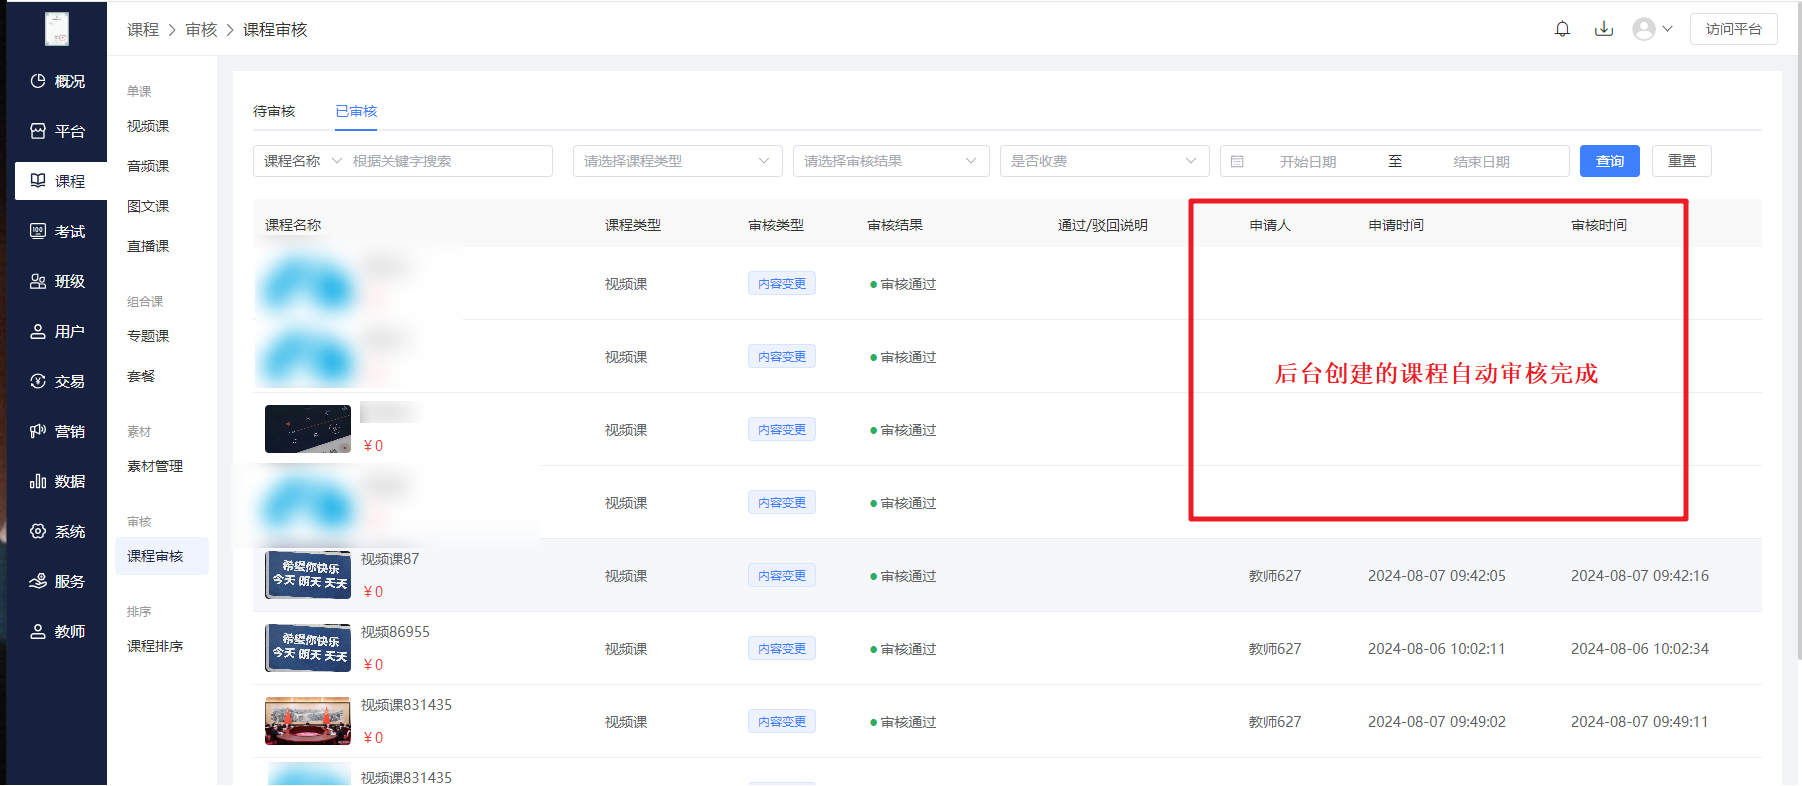Click the 课程 breadcrumb link
Image resolution: width=1802 pixels, height=786 pixels.
[143, 30]
